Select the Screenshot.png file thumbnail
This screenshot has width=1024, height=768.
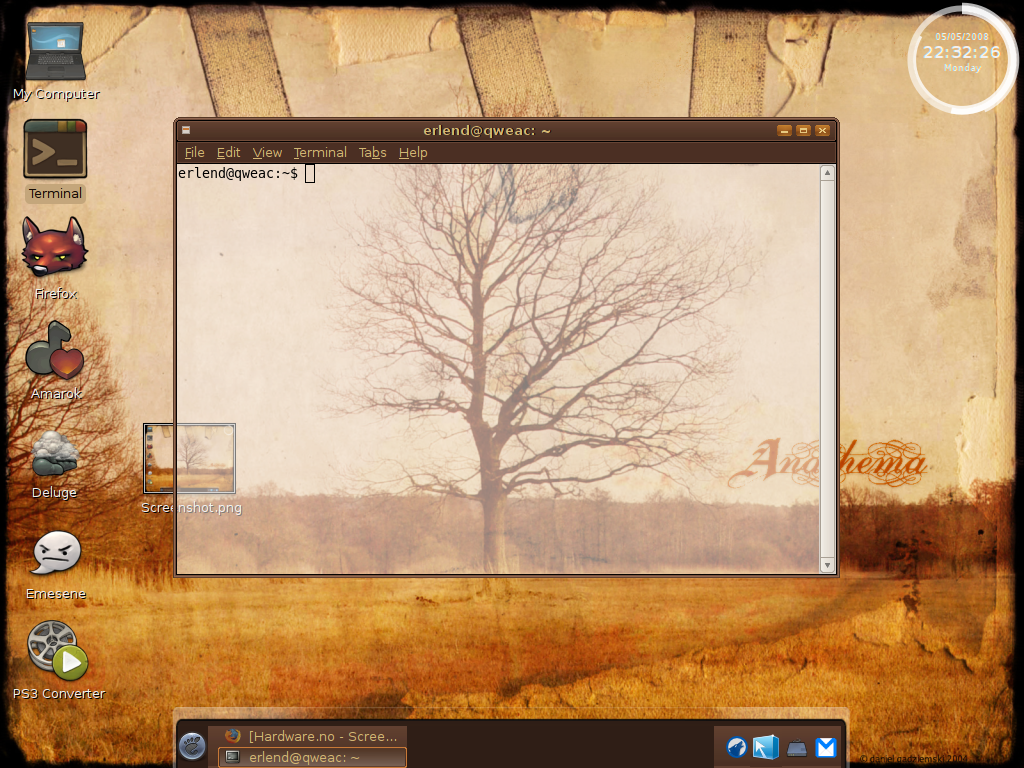(x=189, y=458)
